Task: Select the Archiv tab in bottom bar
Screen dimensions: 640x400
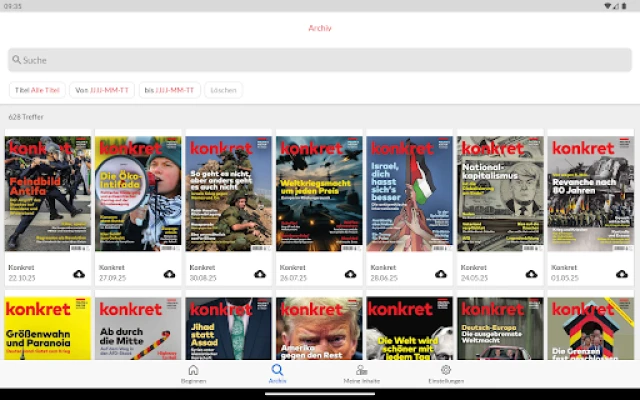Action: (x=277, y=373)
